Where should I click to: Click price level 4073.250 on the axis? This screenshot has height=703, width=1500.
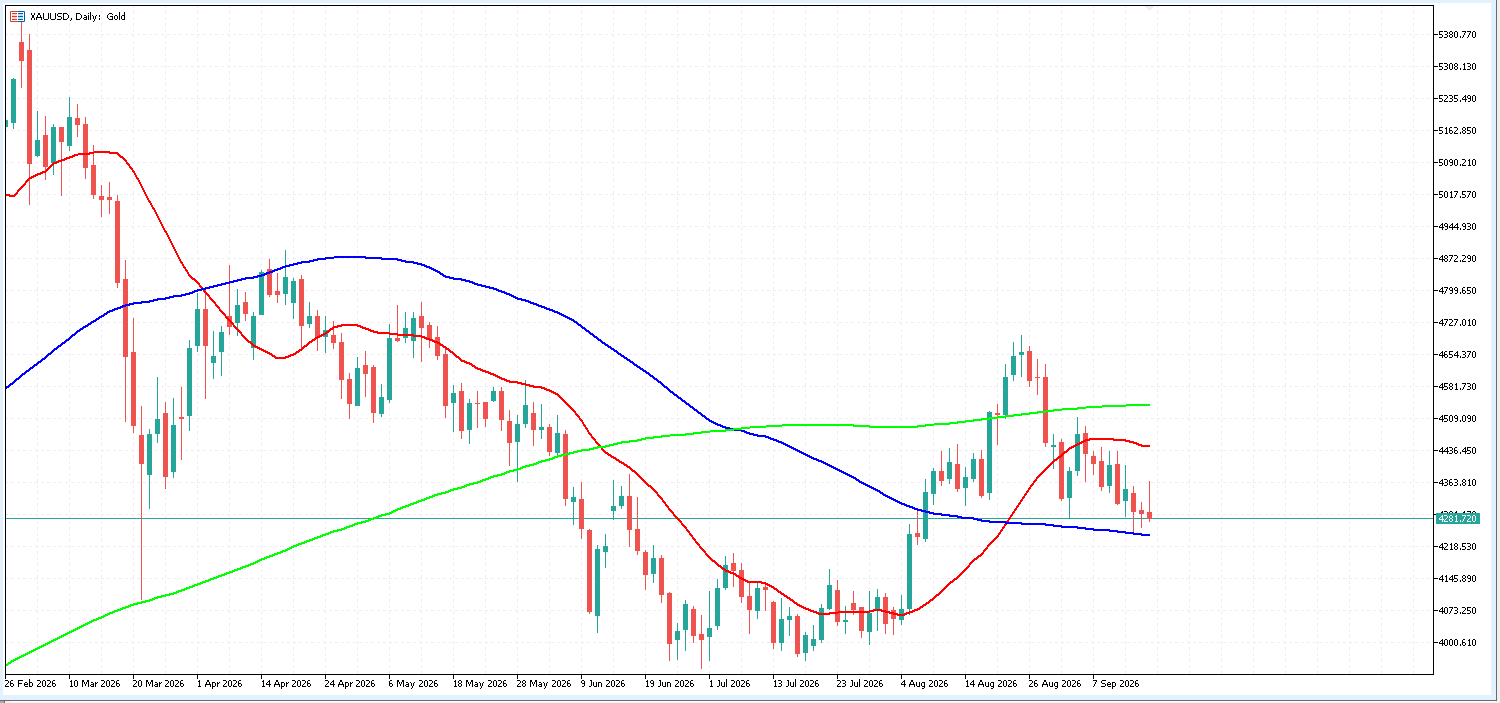tap(1456, 611)
